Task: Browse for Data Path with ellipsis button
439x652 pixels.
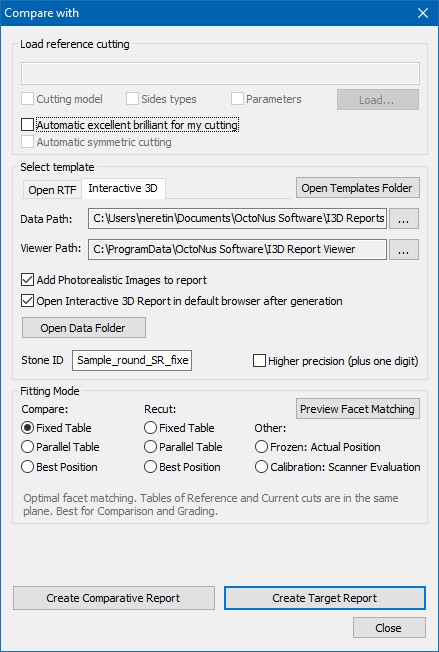Action: pos(404,219)
